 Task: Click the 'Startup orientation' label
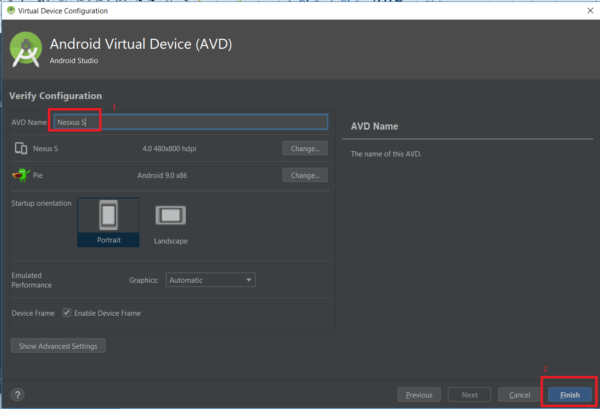click(41, 203)
